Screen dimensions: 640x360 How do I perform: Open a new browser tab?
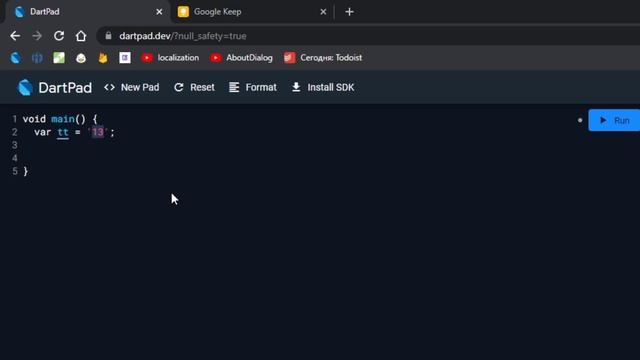[349, 12]
